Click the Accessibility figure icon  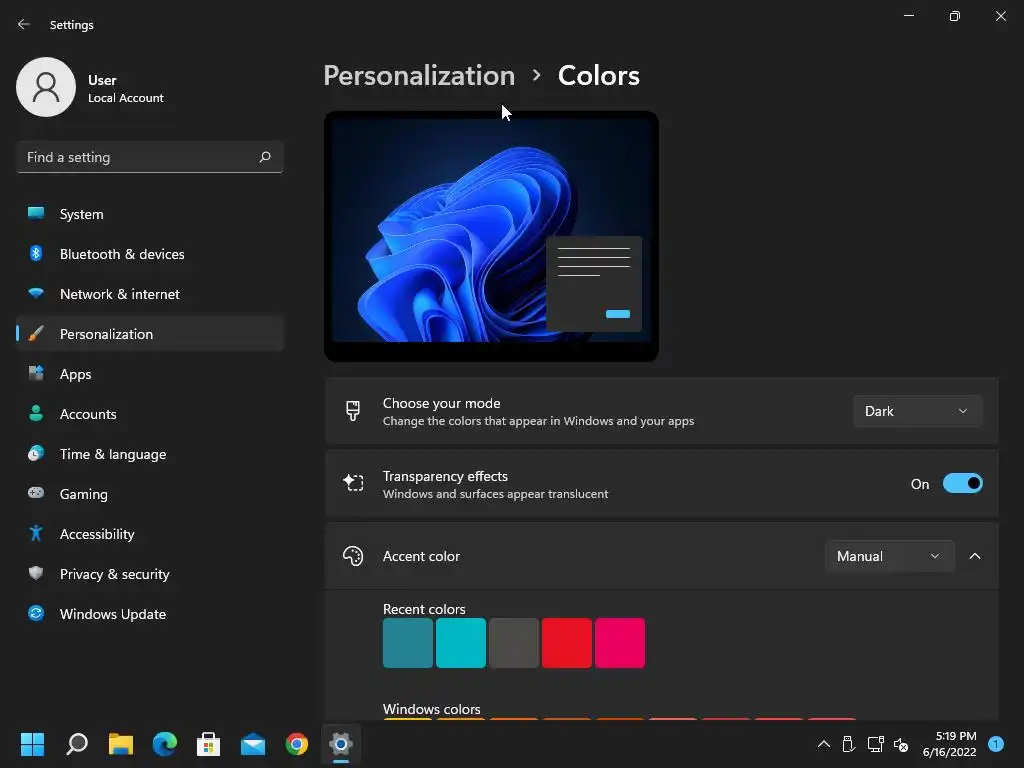pyautogui.click(x=36, y=534)
